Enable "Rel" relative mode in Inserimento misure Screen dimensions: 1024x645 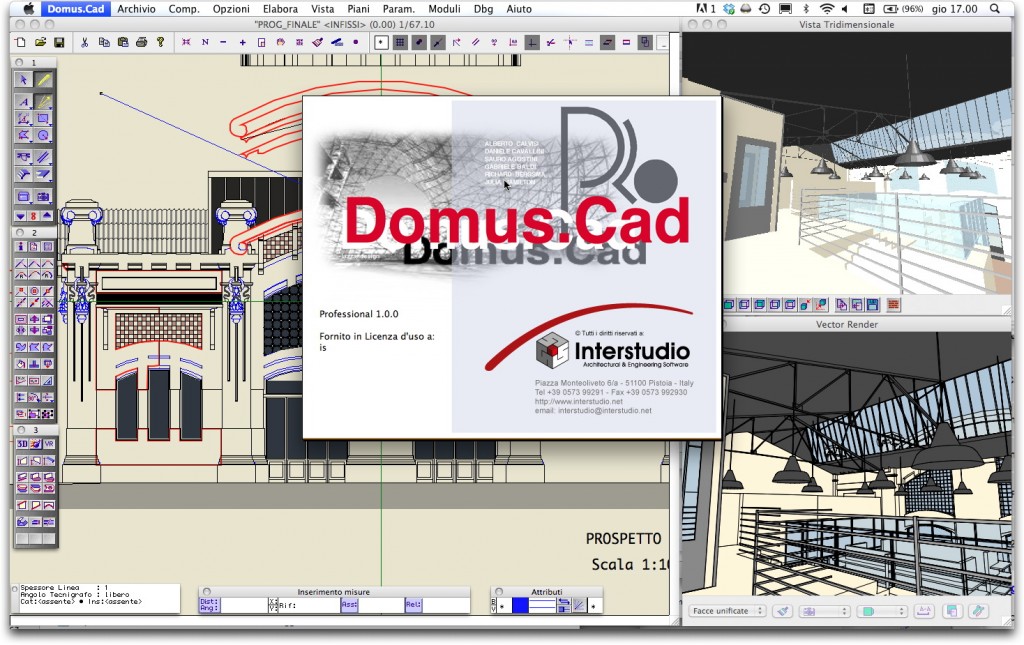(x=414, y=603)
